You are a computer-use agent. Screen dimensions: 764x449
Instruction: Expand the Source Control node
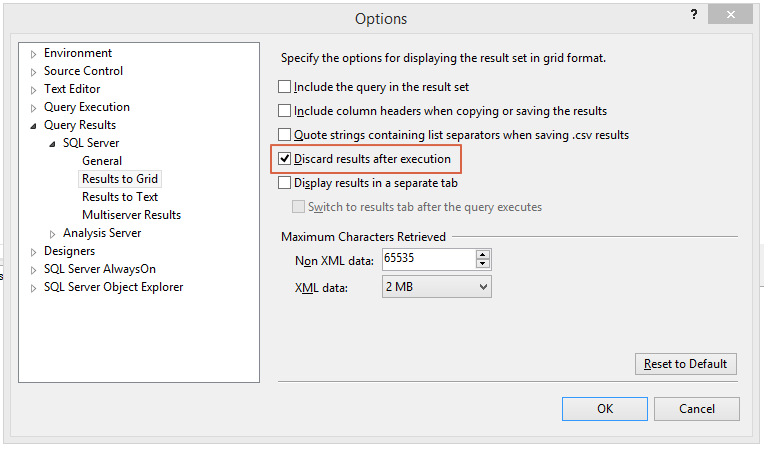pos(33,72)
